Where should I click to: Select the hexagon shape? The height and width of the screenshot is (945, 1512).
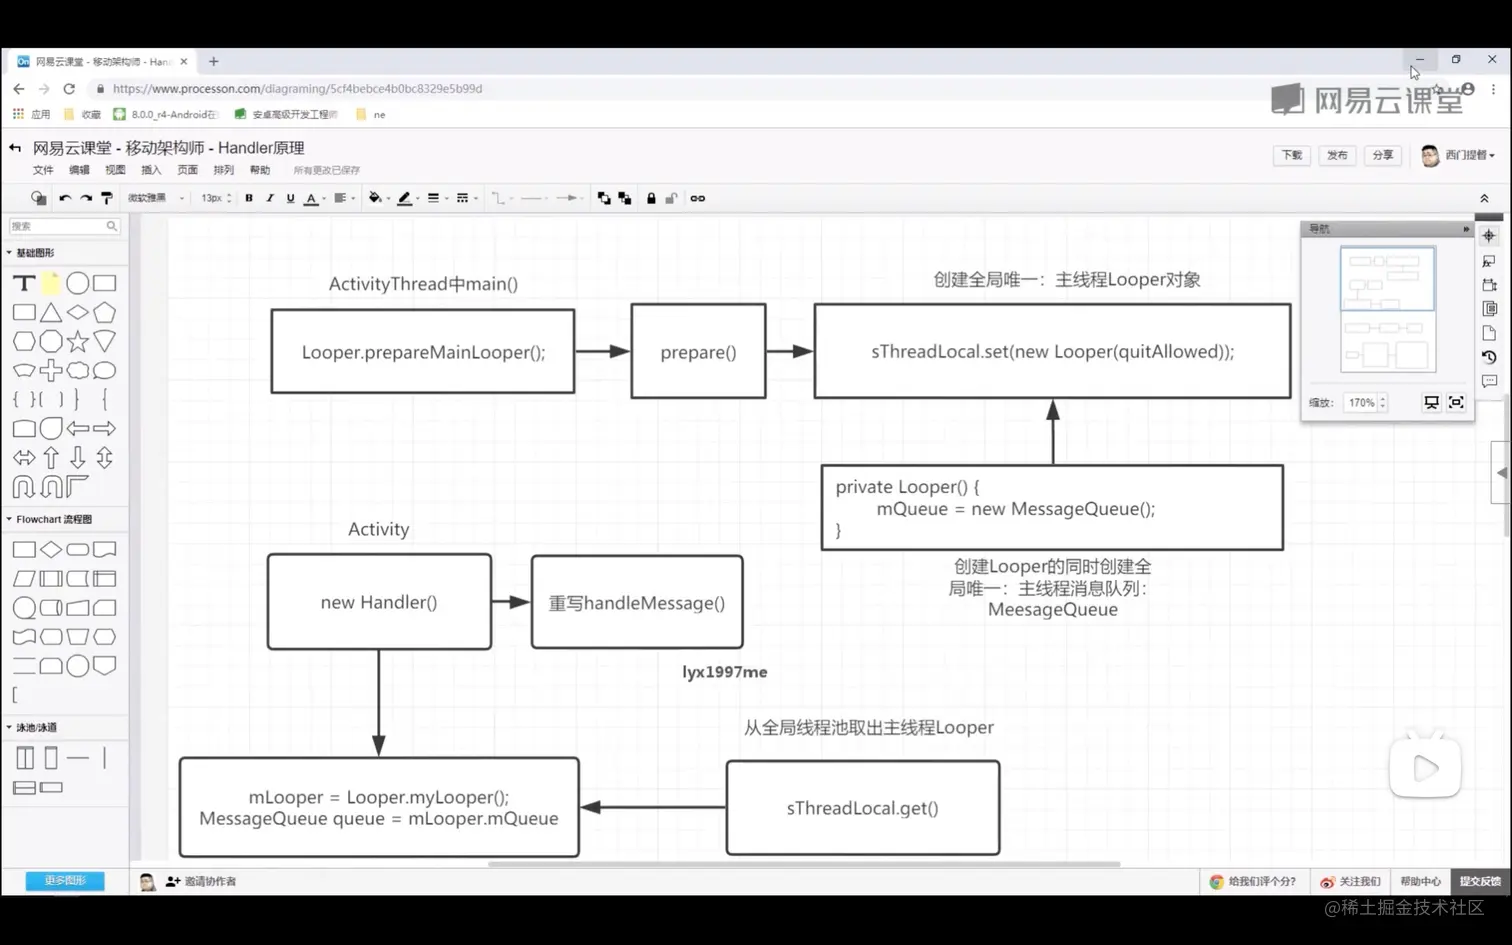click(24, 342)
